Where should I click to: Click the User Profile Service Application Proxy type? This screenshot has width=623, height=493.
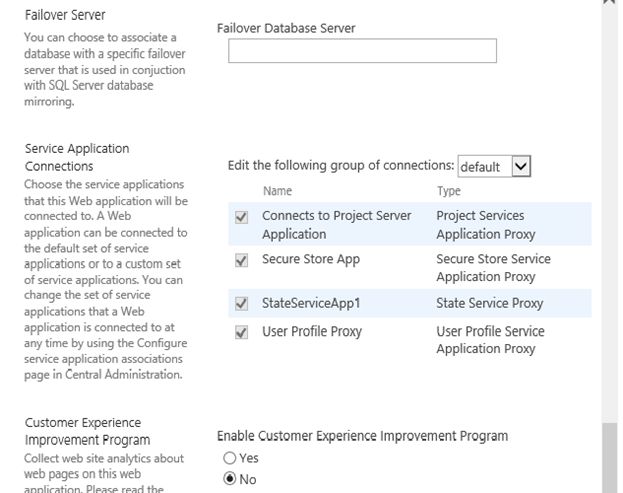pyautogui.click(x=490, y=340)
